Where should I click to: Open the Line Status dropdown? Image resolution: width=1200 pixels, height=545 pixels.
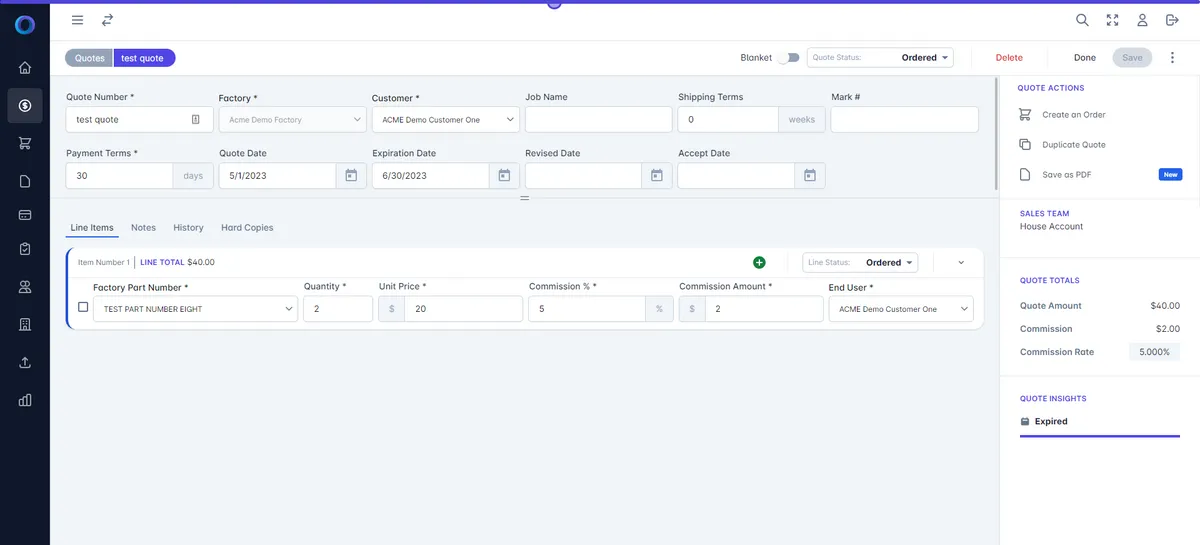click(861, 262)
